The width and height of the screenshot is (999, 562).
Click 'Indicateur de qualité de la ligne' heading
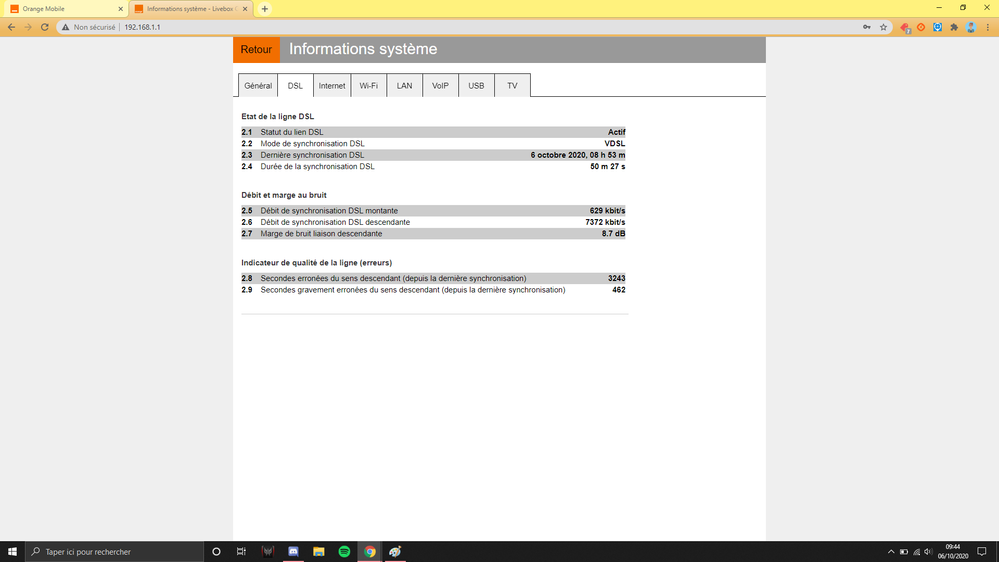coord(317,263)
